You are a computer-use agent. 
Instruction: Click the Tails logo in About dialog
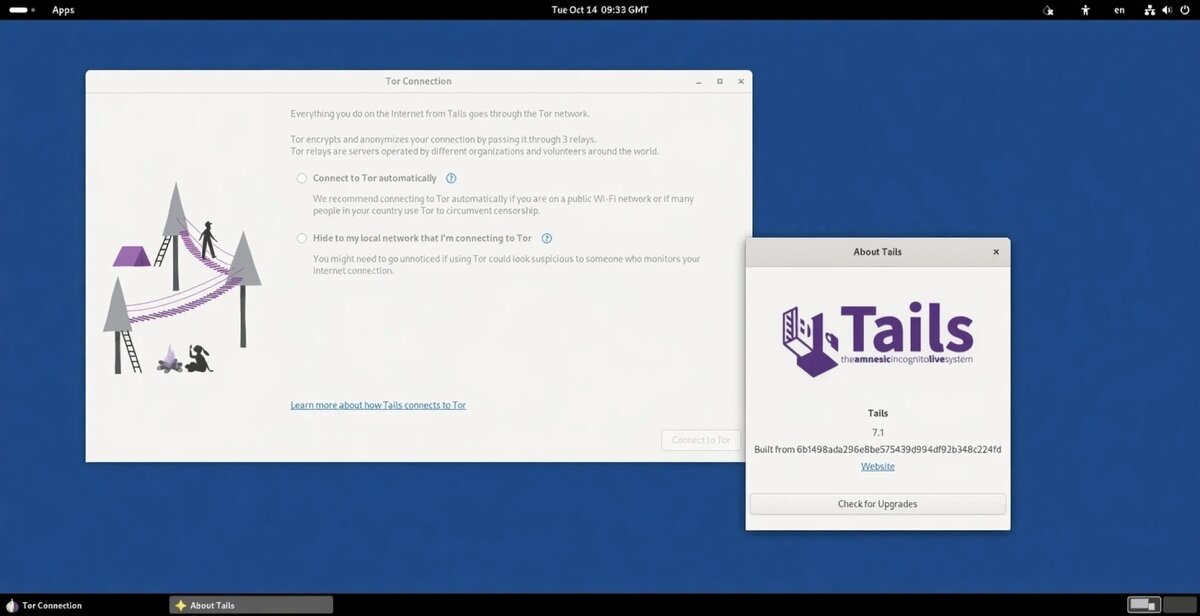coord(877,337)
